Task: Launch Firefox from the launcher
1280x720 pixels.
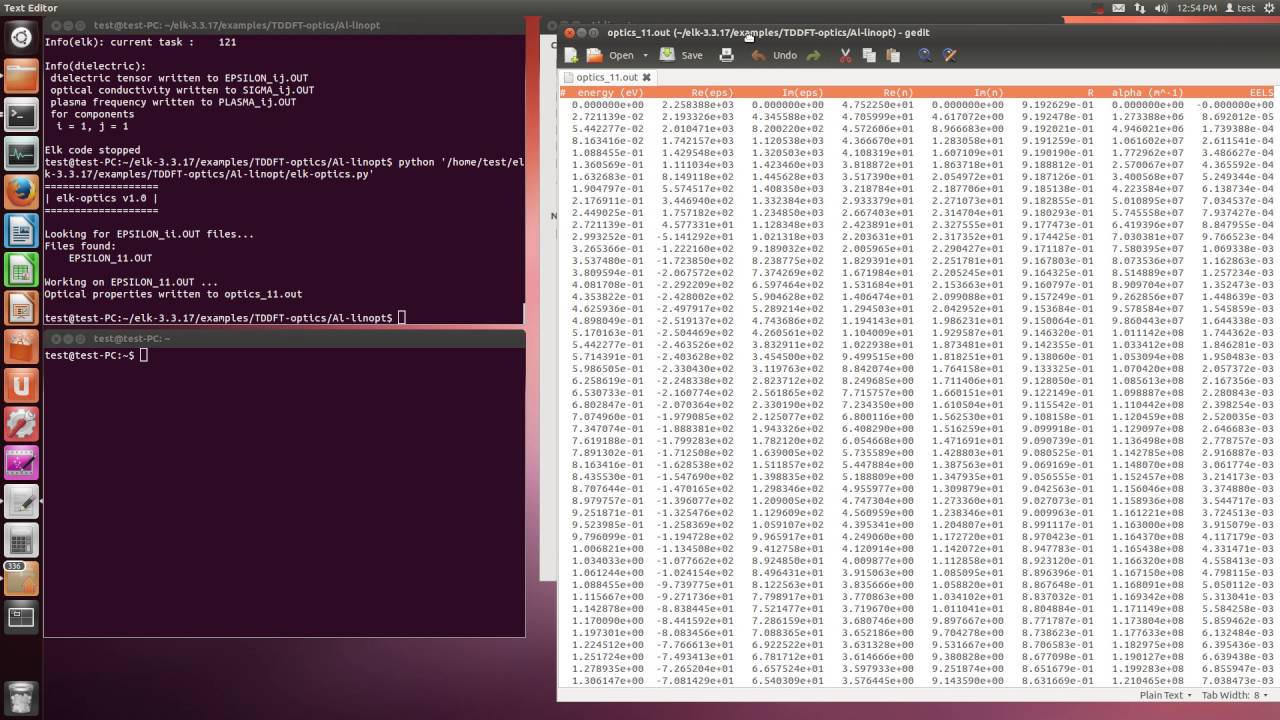Action: [21, 190]
